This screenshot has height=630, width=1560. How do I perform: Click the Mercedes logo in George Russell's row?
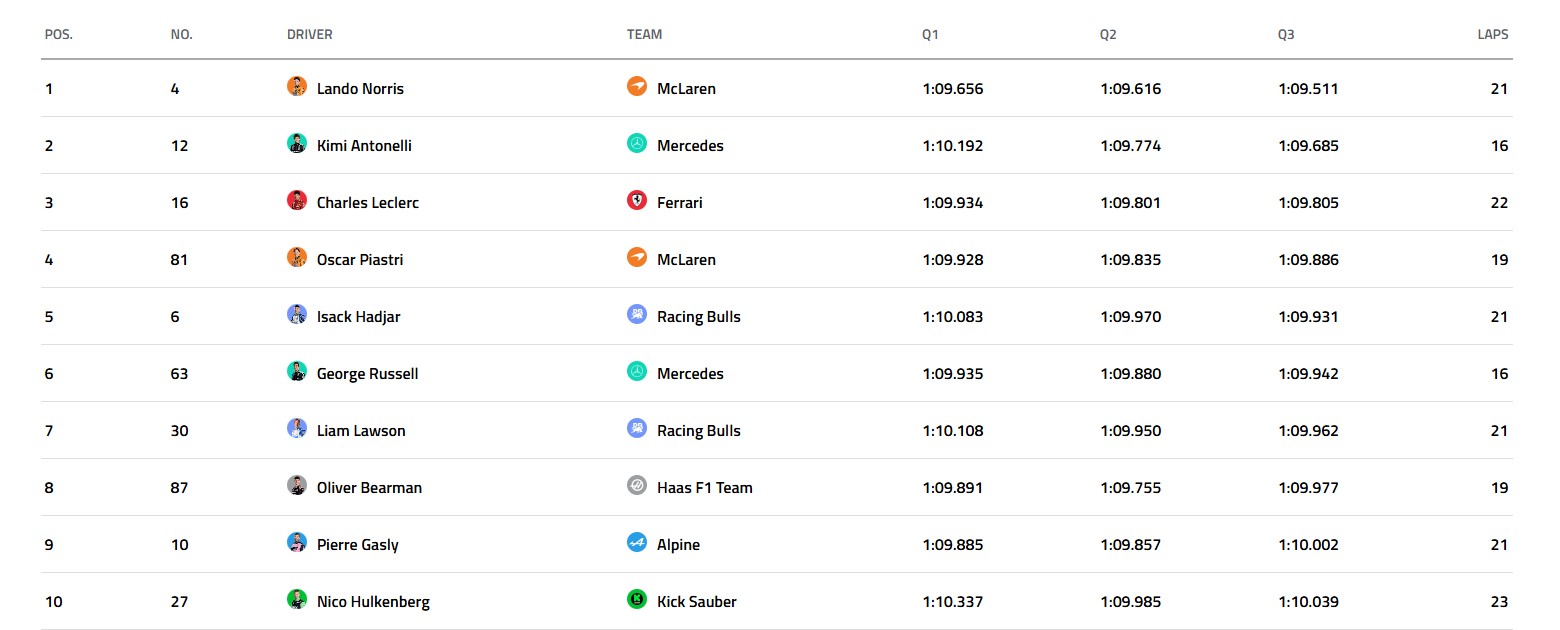point(637,372)
